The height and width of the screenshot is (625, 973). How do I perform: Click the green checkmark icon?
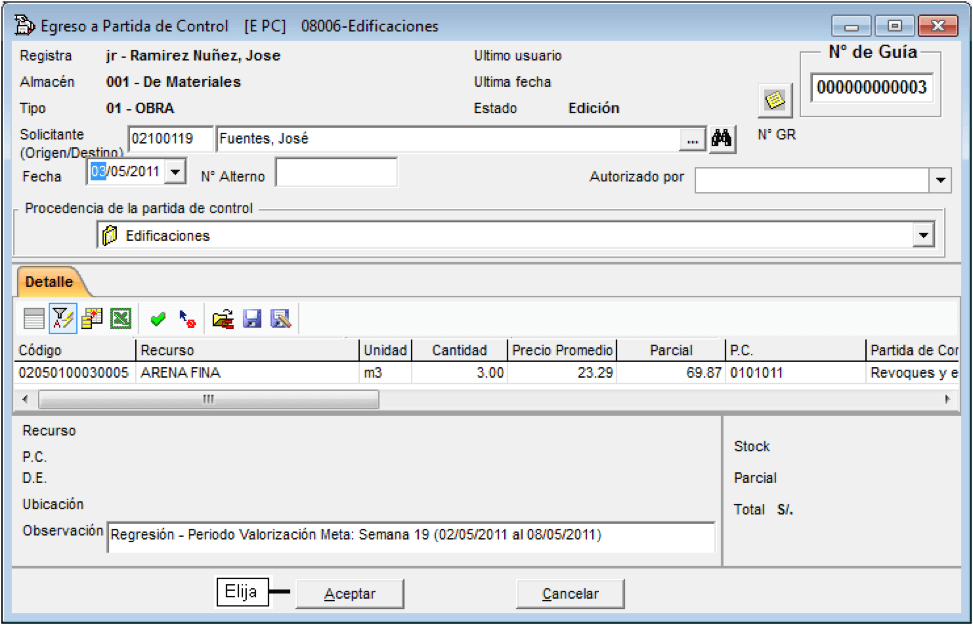pos(158,319)
